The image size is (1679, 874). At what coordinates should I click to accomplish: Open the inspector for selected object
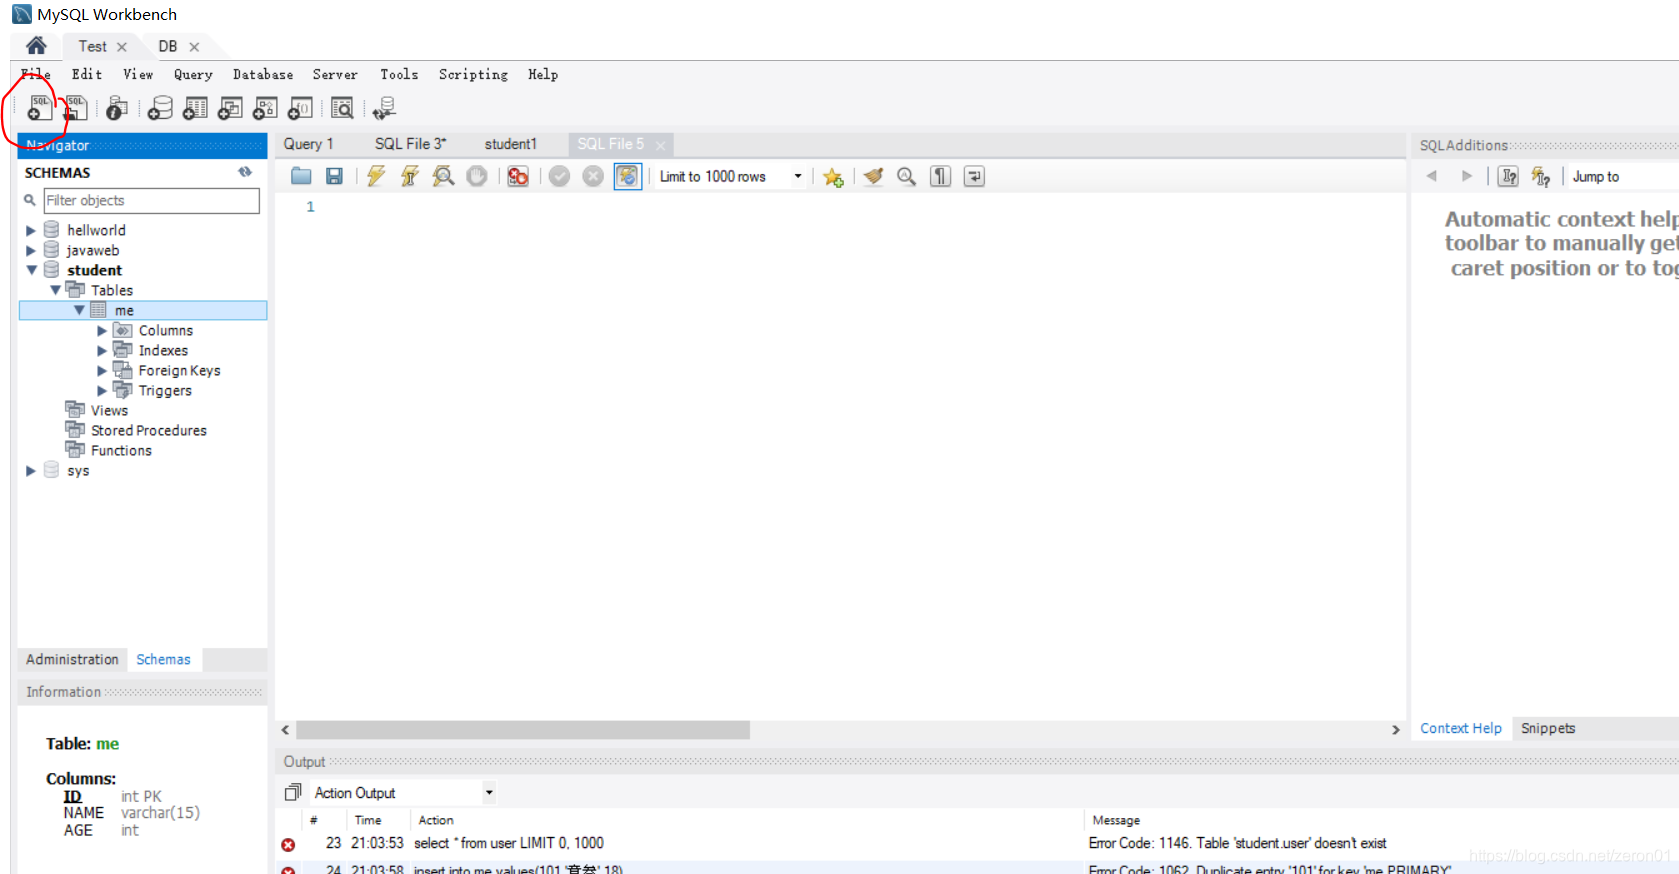[x=117, y=108]
